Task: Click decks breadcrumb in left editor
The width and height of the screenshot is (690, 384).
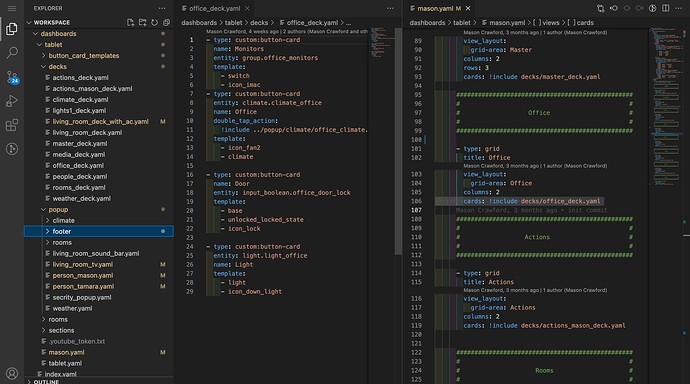Action: [259, 23]
